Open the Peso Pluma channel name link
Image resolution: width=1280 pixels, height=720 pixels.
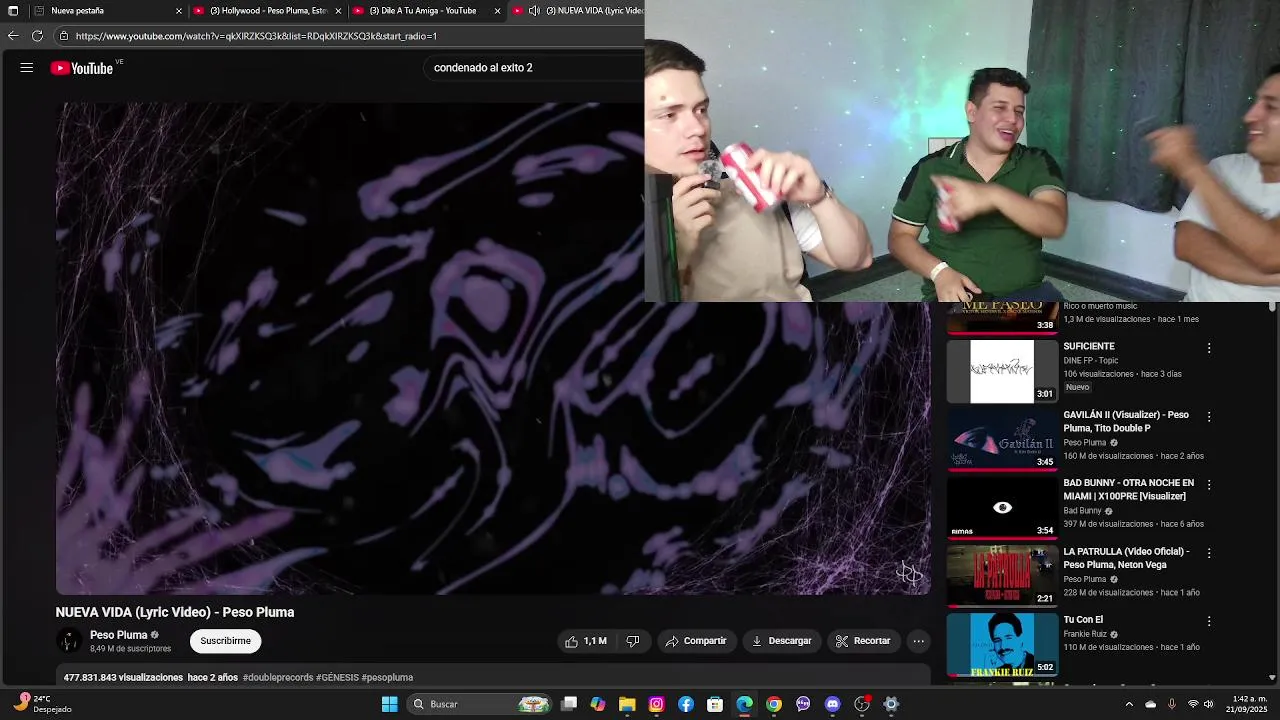point(118,635)
